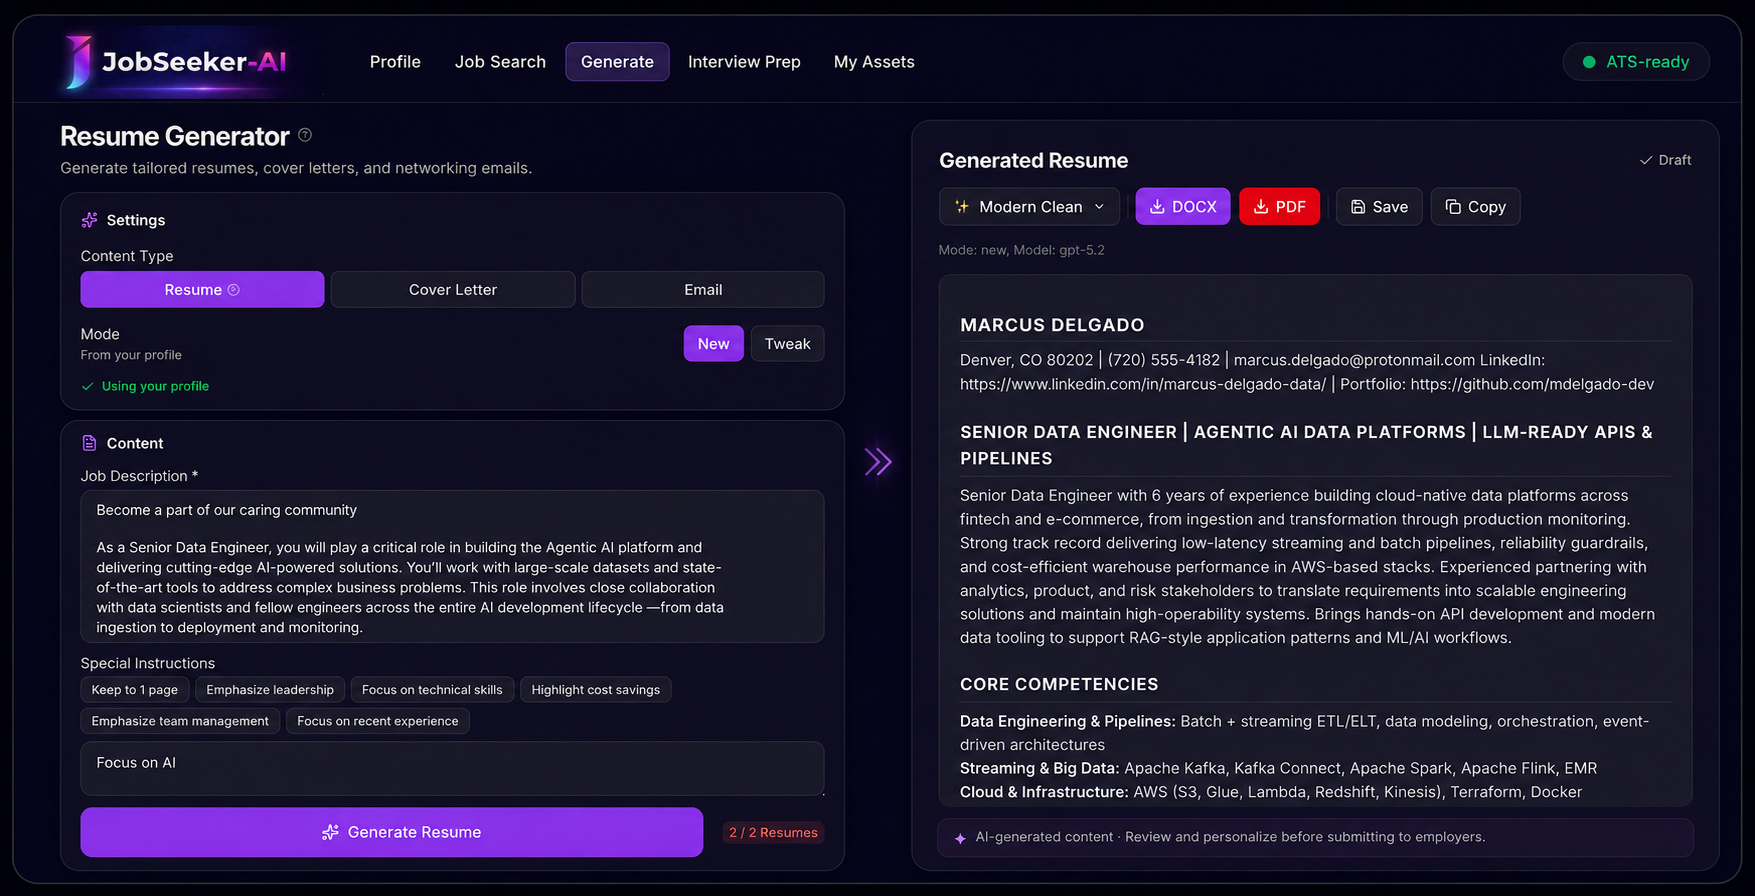Click the LinkedIn URL in the resume

[1143, 384]
